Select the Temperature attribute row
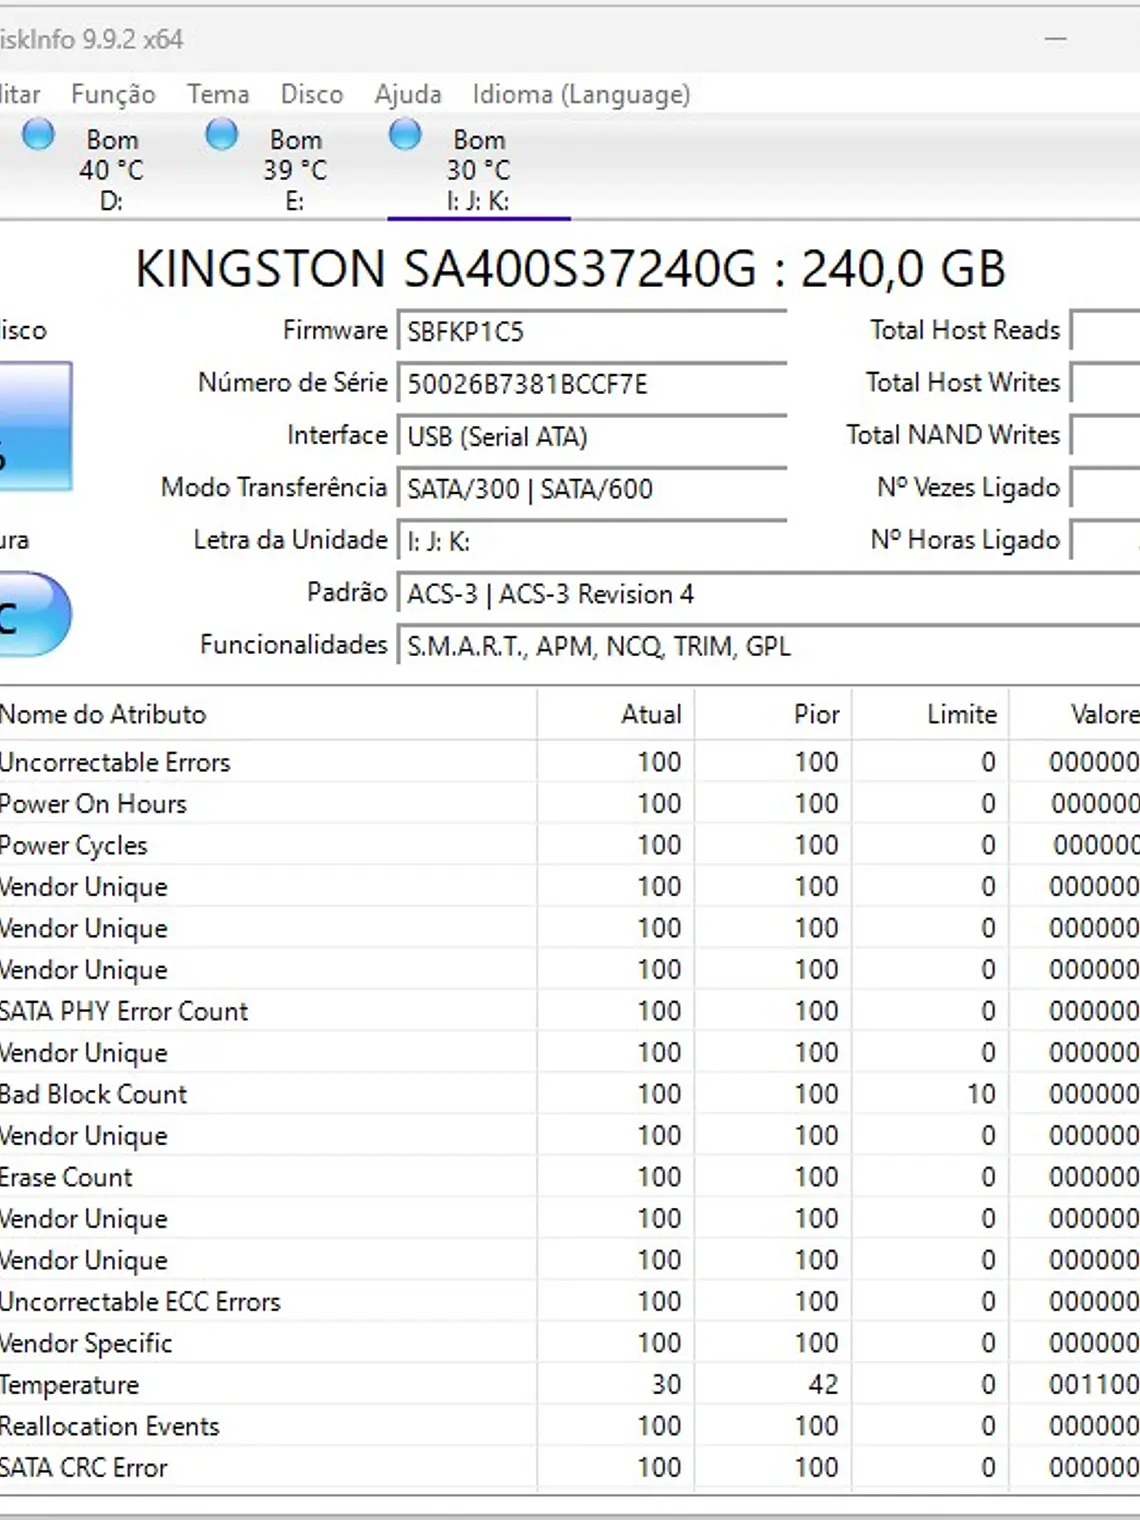1140x1520 pixels. [x=570, y=1384]
